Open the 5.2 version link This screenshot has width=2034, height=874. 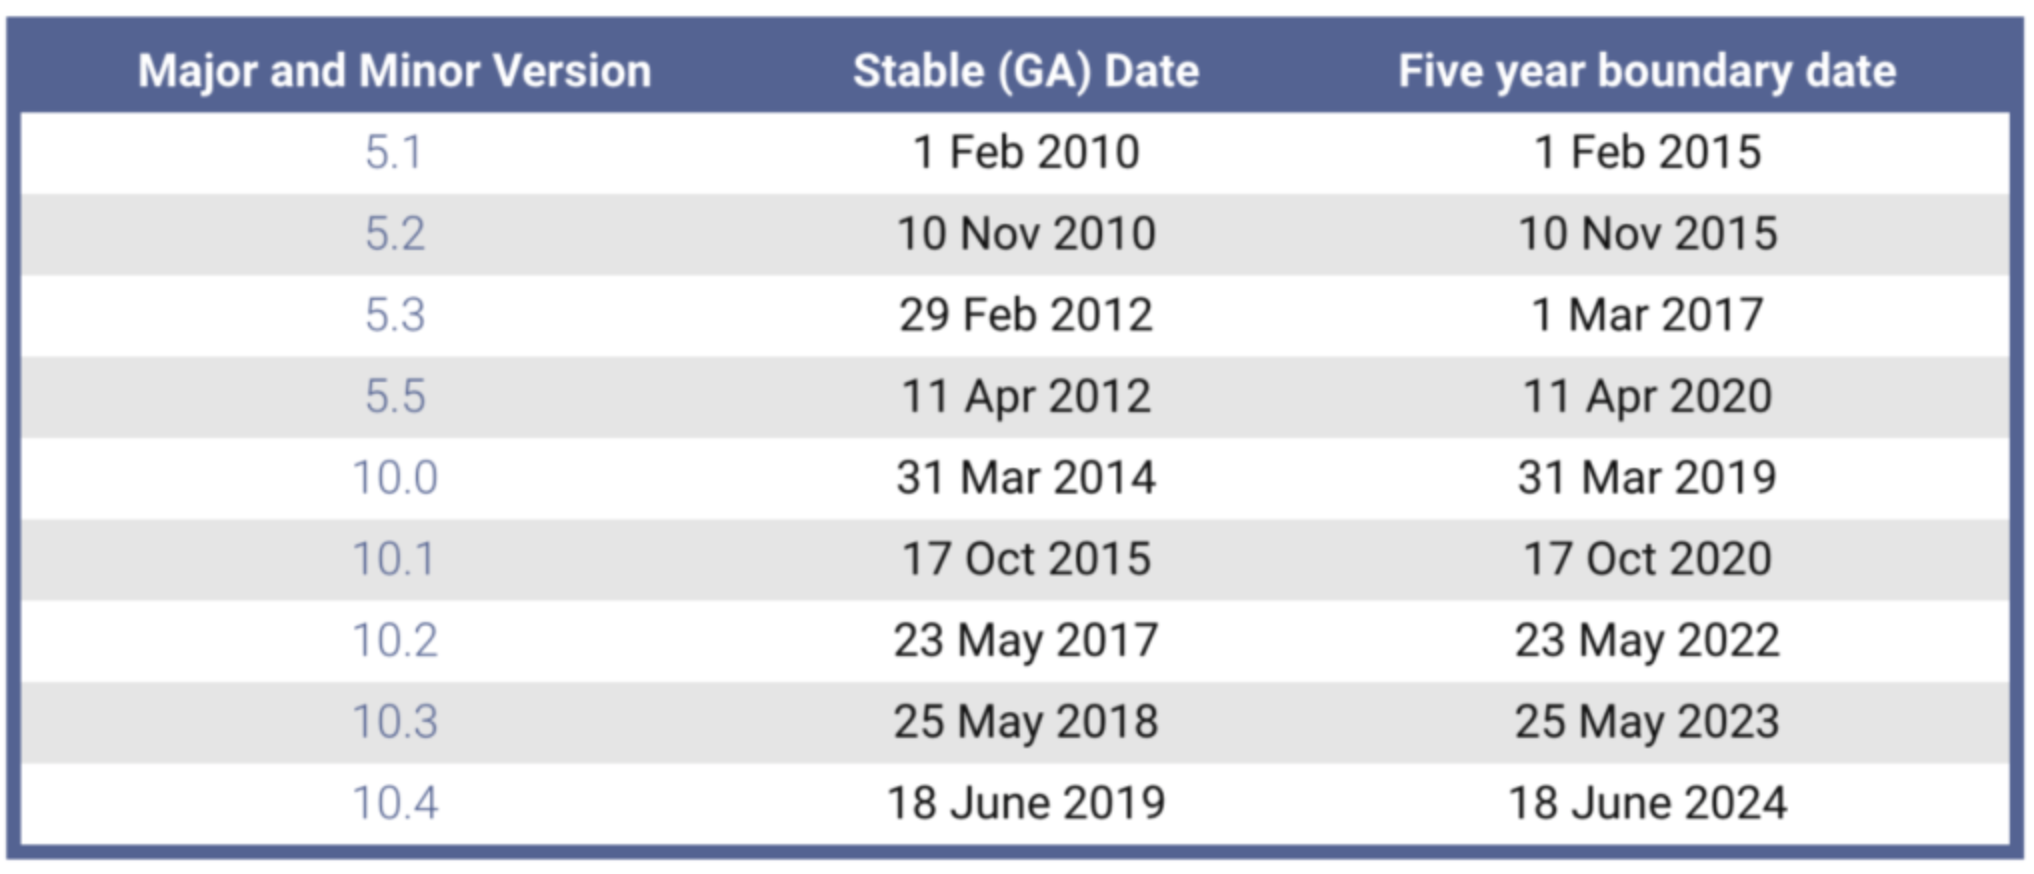(x=395, y=234)
